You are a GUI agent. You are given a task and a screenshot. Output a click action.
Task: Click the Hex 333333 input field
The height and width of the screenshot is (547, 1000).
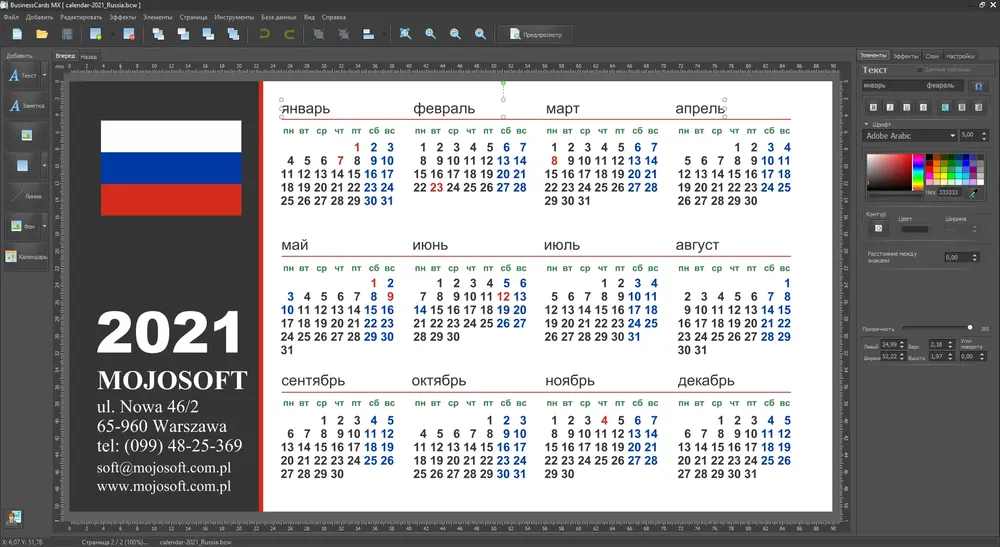point(950,193)
